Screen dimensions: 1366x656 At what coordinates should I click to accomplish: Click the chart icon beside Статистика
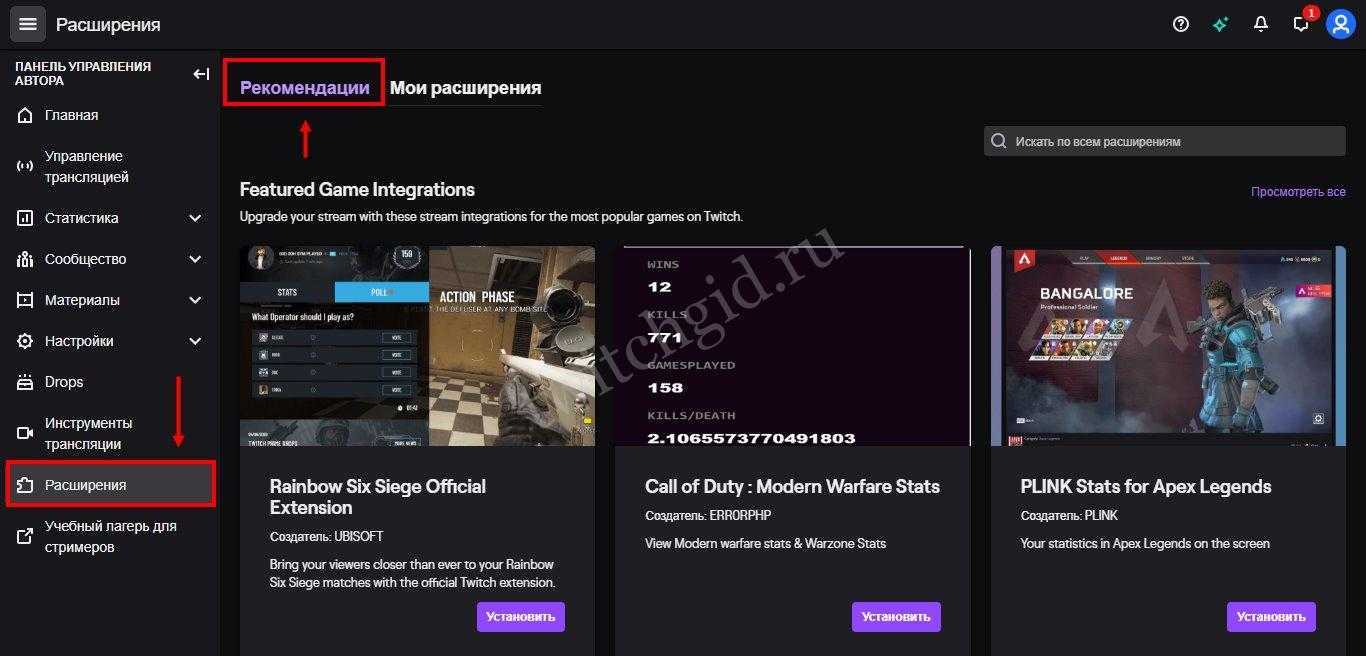point(26,218)
